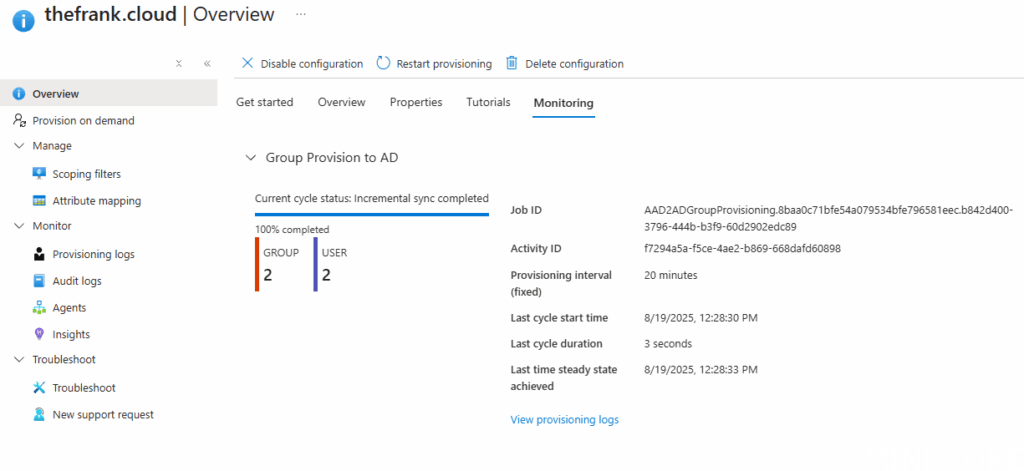Click the Attribute mapping icon
The width and height of the screenshot is (1024, 471).
pyautogui.click(x=39, y=201)
